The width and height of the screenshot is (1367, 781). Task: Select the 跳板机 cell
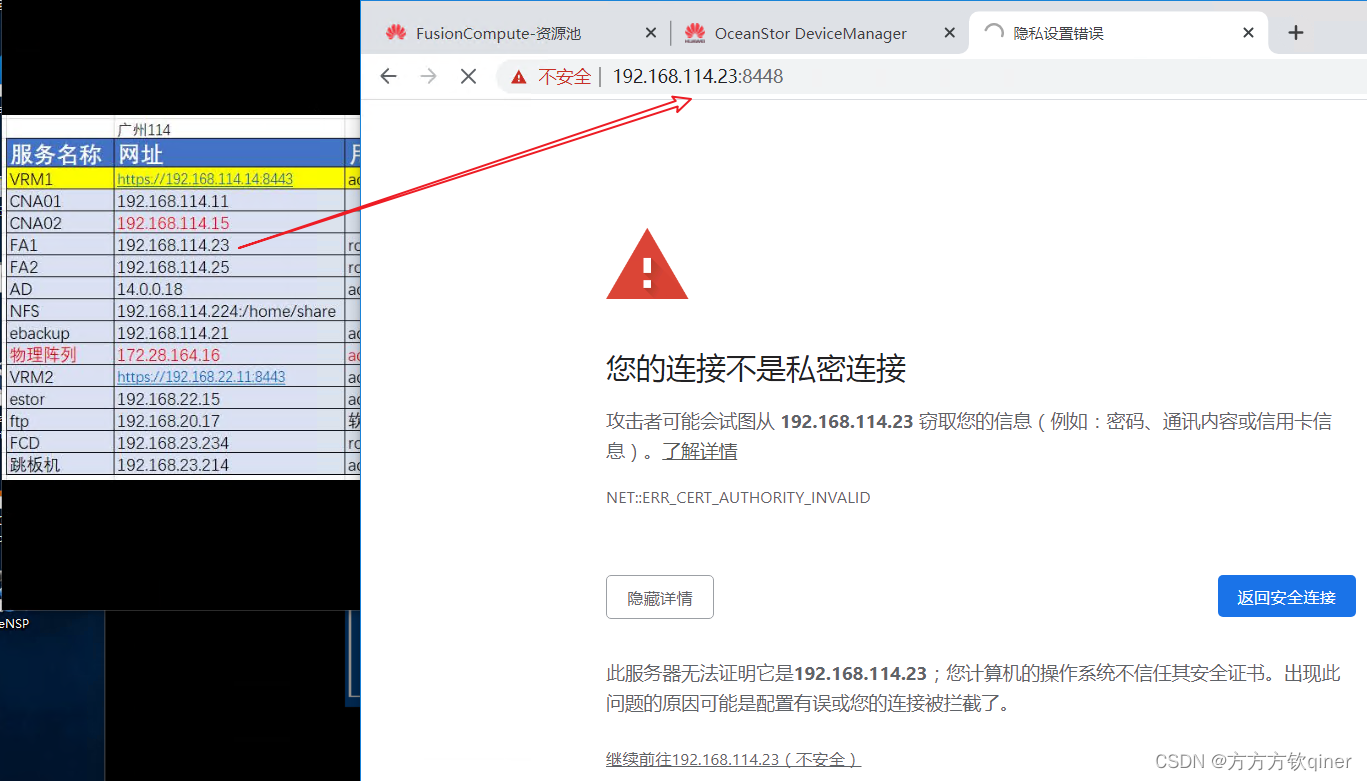click(x=59, y=465)
